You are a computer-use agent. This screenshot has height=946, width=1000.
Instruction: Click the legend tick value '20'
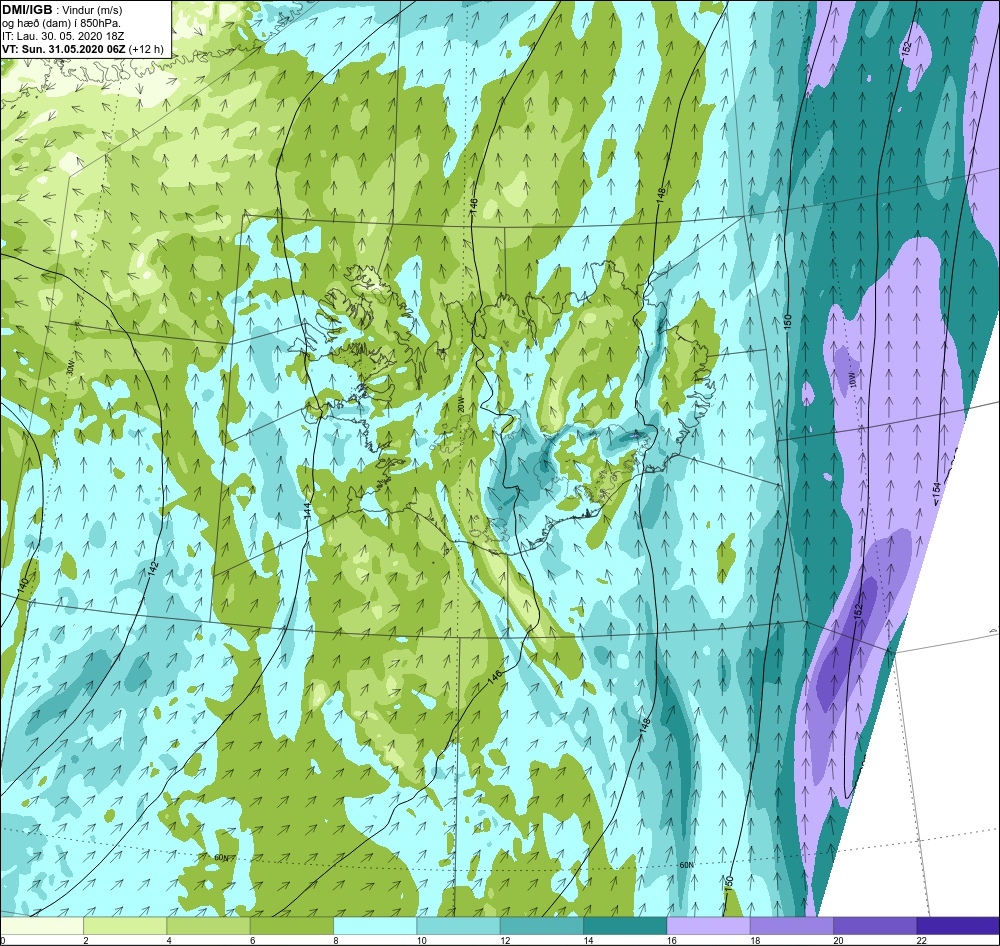[x=837, y=940]
